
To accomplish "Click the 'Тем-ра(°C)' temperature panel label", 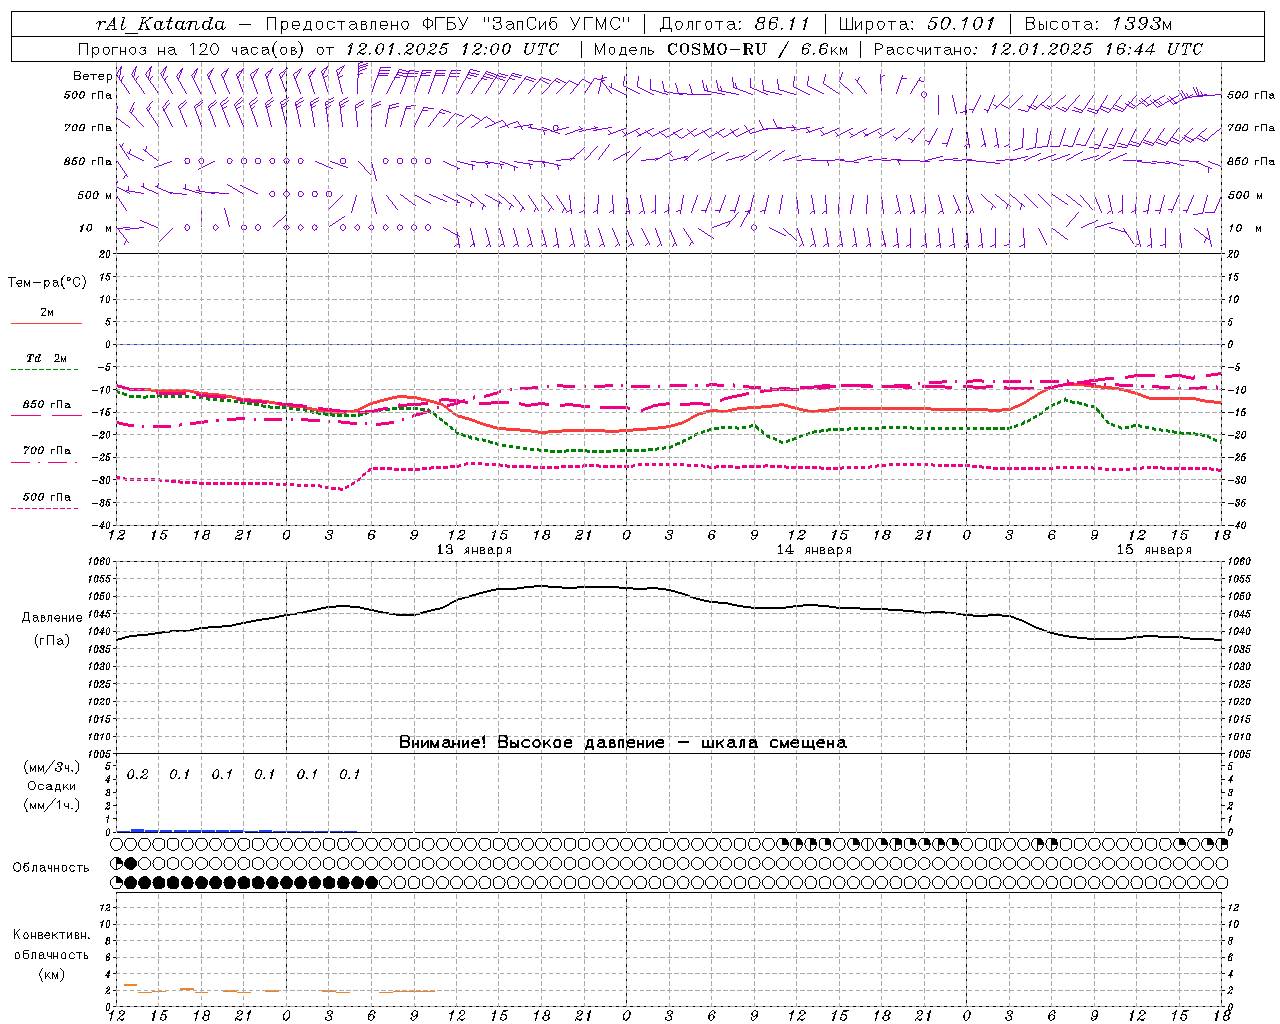I will coord(47,283).
